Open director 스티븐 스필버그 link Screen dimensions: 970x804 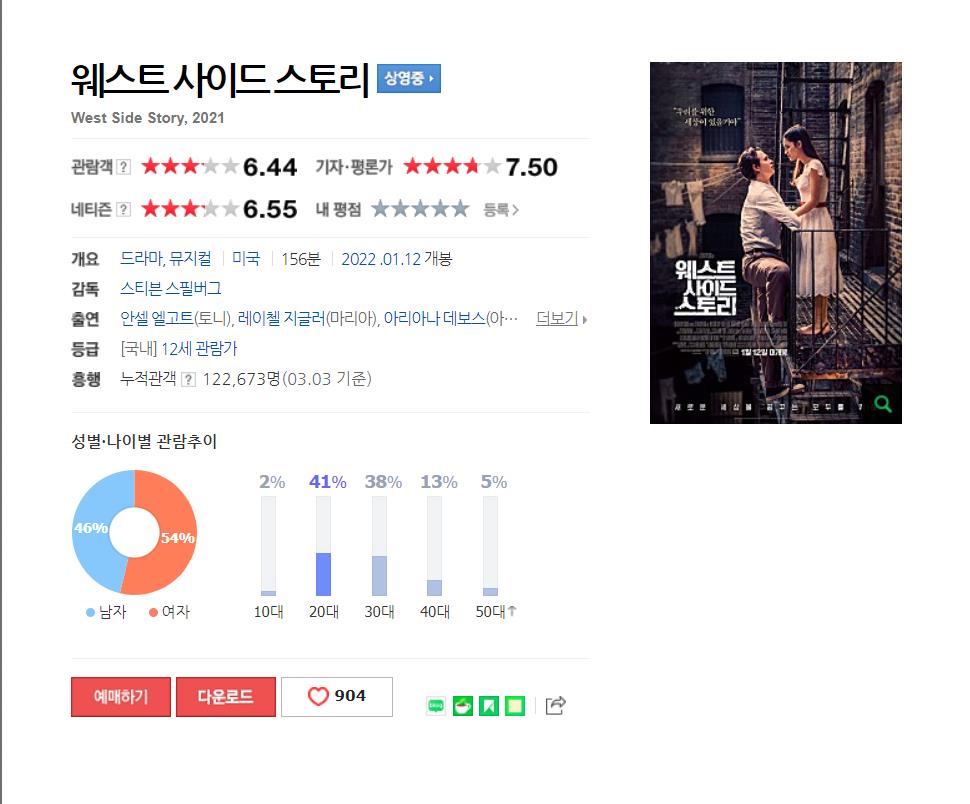pyautogui.click(x=171, y=289)
